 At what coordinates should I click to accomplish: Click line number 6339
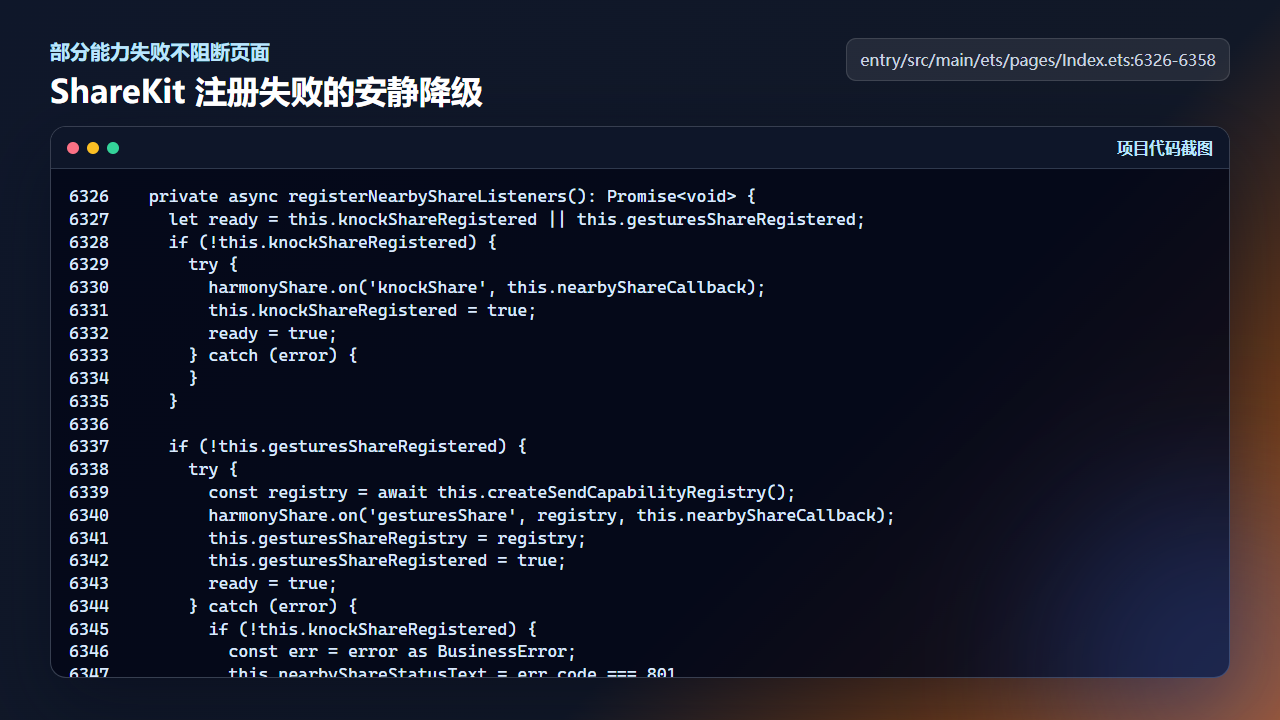(x=89, y=492)
